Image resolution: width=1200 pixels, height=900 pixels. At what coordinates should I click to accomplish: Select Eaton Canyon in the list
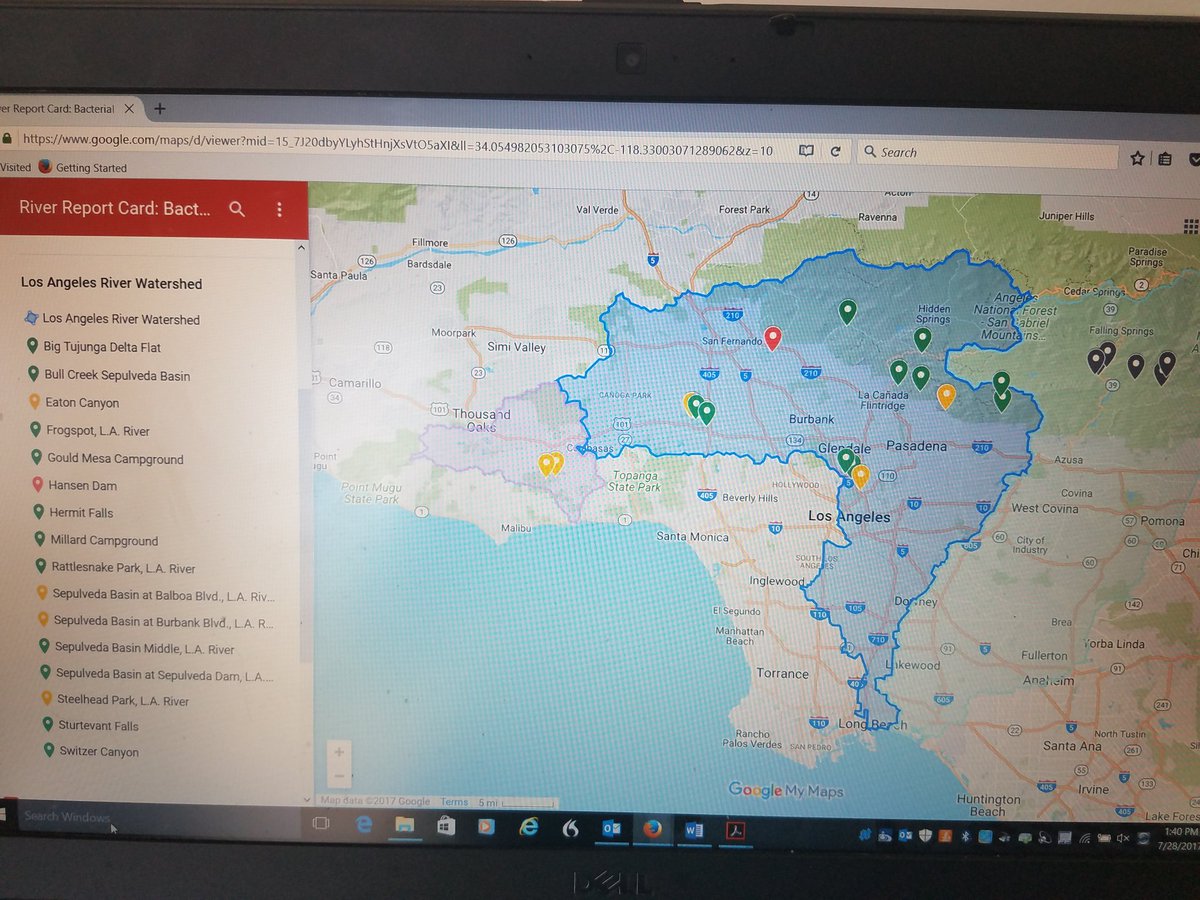point(73,403)
